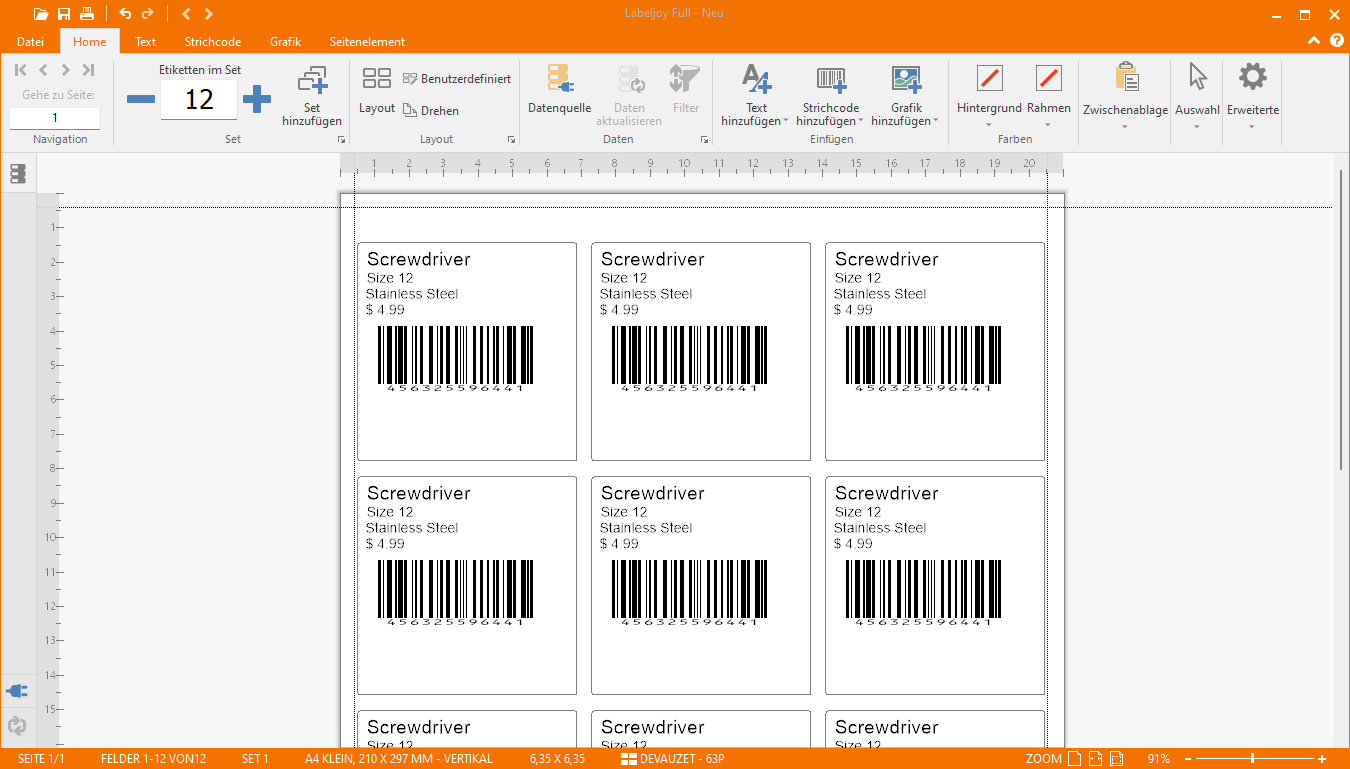Image resolution: width=1350 pixels, height=769 pixels.
Task: Click the plug connection icon in the left sidebar
Action: coord(17,691)
